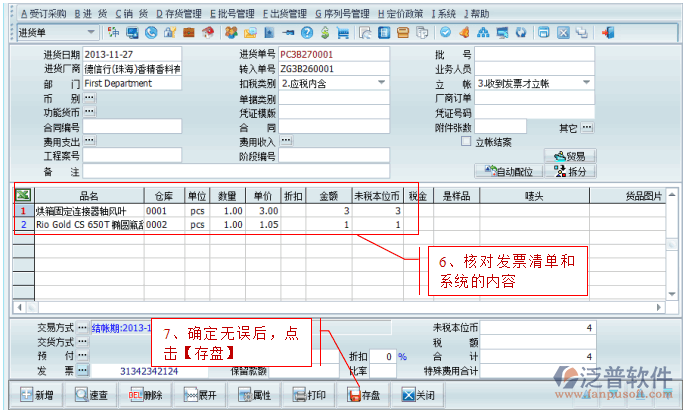Click the 存盘 save button
This screenshot has height=410, width=683.
pyautogui.click(x=364, y=395)
